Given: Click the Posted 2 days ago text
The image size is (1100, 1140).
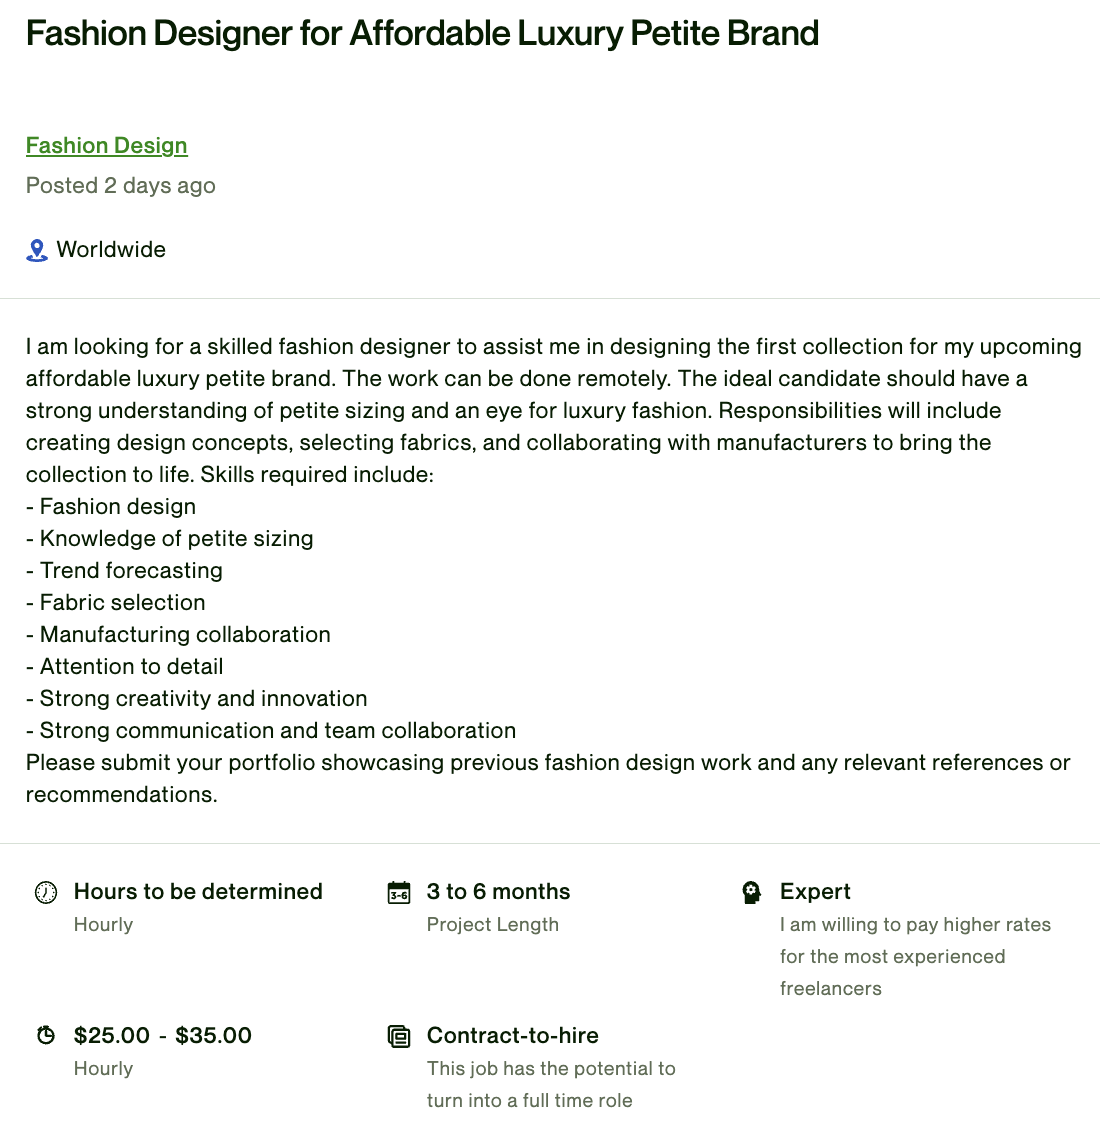Looking at the screenshot, I should coord(121,186).
